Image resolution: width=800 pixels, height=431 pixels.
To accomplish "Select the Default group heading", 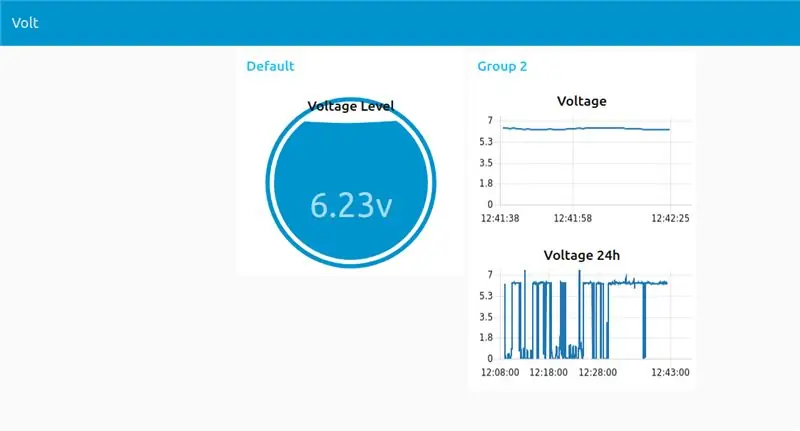I will 270,66.
